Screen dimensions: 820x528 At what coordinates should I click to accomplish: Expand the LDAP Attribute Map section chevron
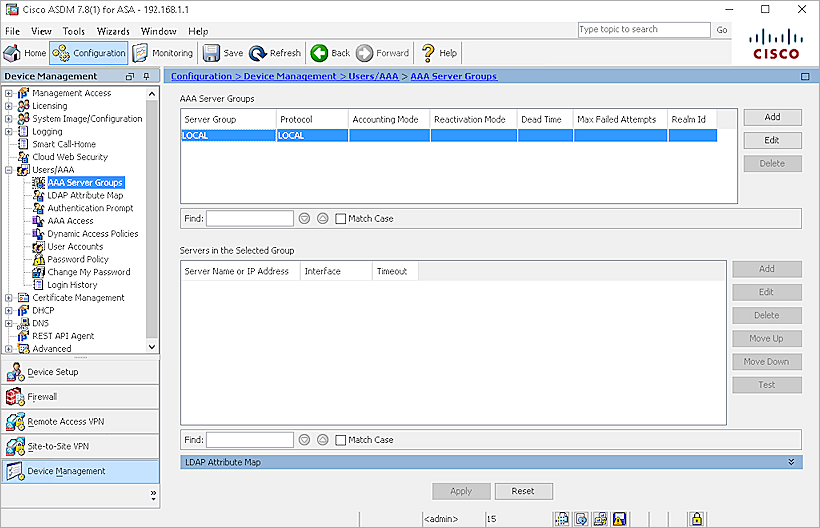coord(792,462)
